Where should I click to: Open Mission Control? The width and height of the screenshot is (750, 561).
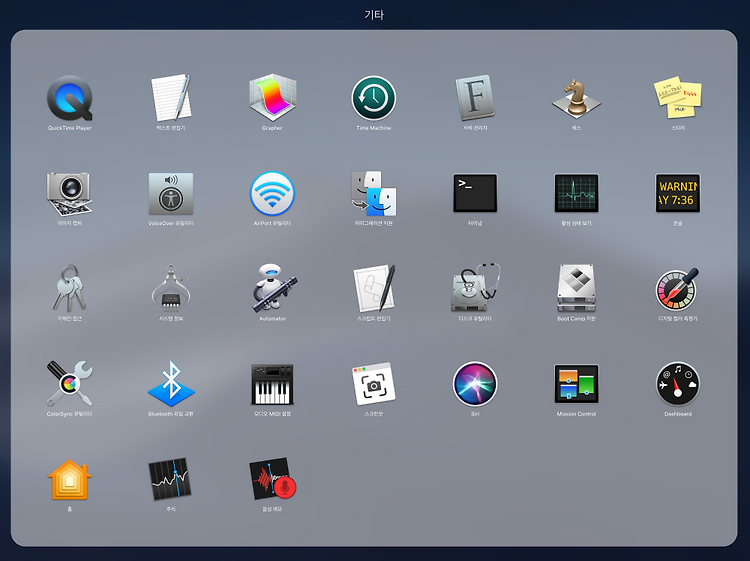(576, 384)
